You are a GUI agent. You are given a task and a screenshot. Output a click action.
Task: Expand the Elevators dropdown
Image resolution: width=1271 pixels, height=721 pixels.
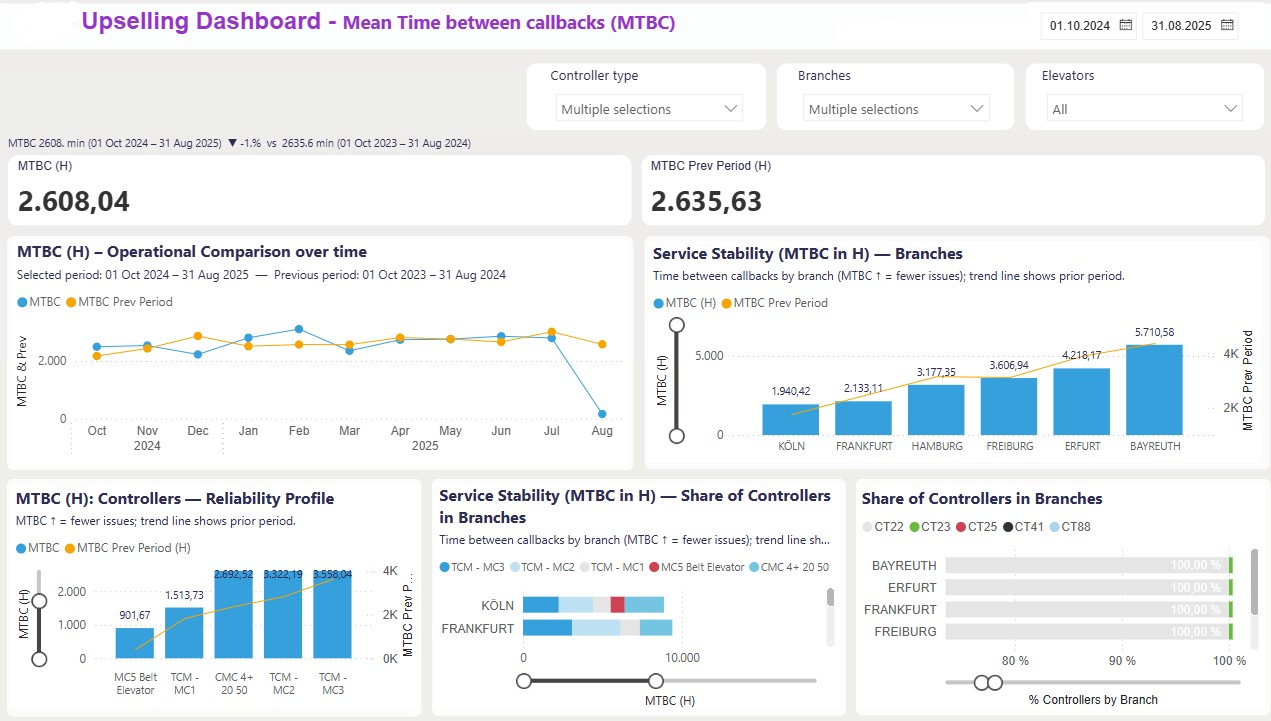1144,109
